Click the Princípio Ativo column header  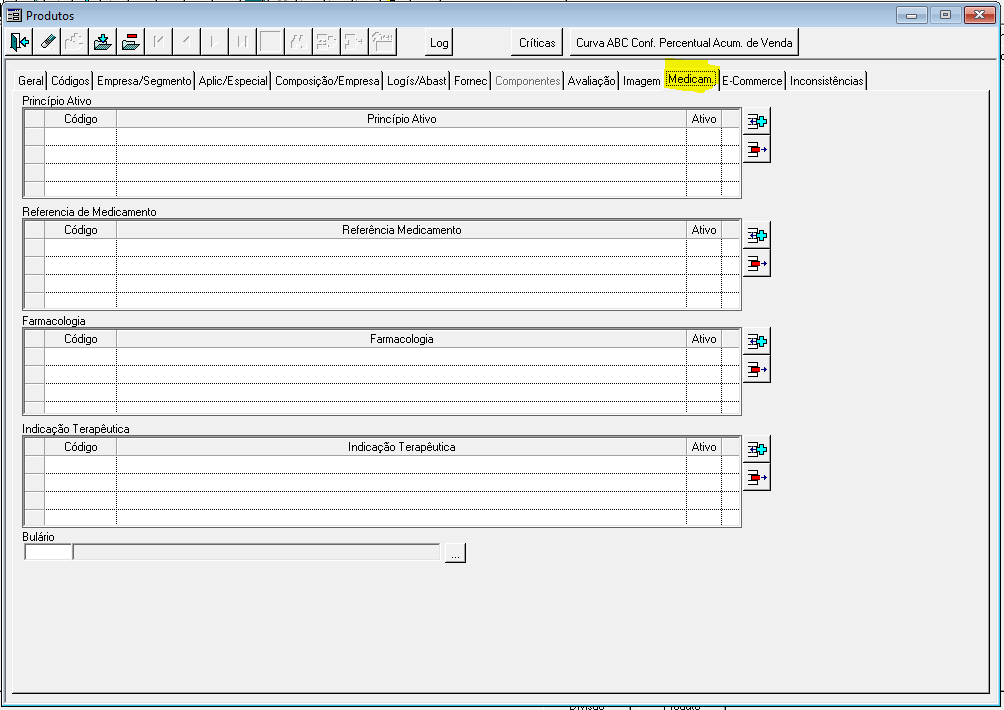(x=401, y=118)
